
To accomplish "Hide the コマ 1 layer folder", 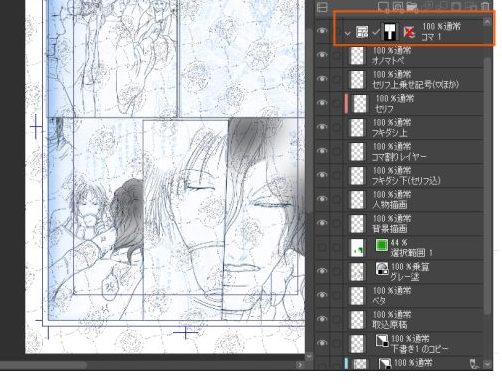I will coord(322,31).
